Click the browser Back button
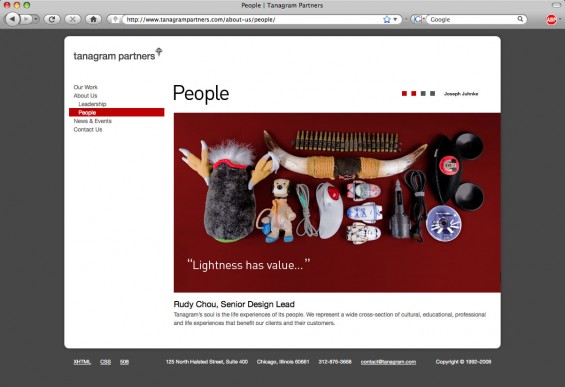This screenshot has width=565, height=387. tap(12, 19)
